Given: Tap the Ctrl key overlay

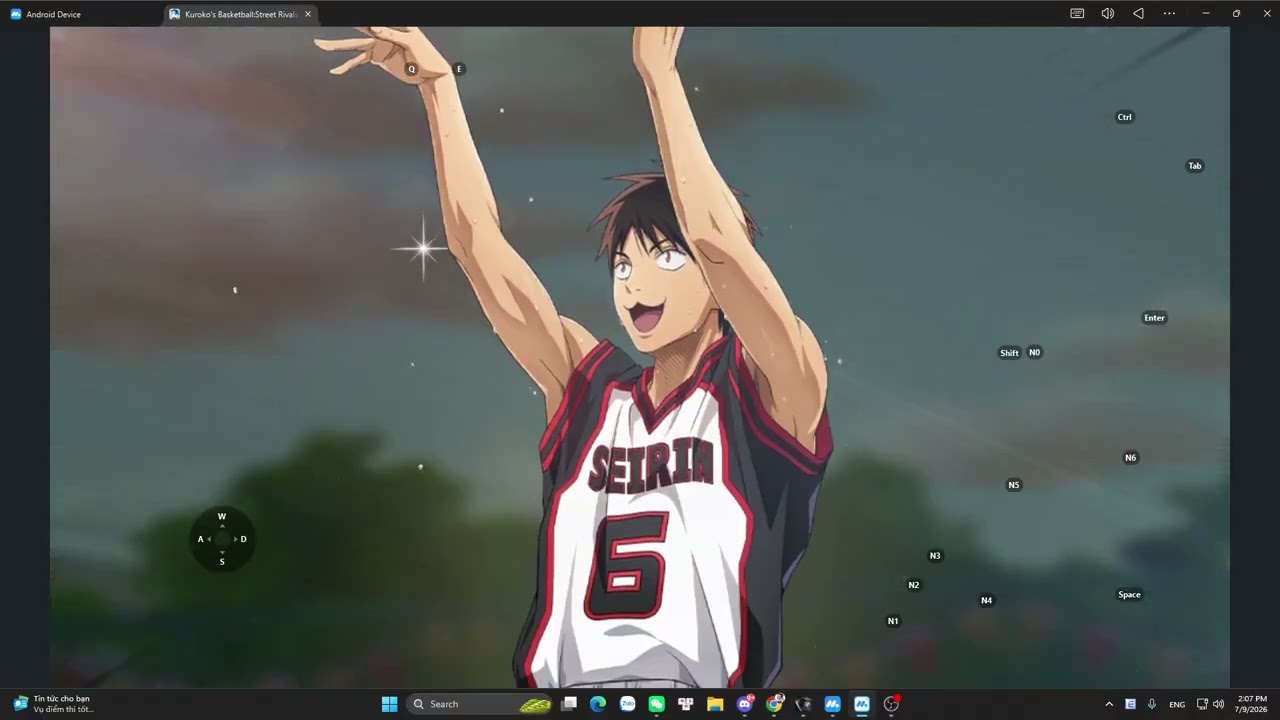Looking at the screenshot, I should click(x=1125, y=117).
